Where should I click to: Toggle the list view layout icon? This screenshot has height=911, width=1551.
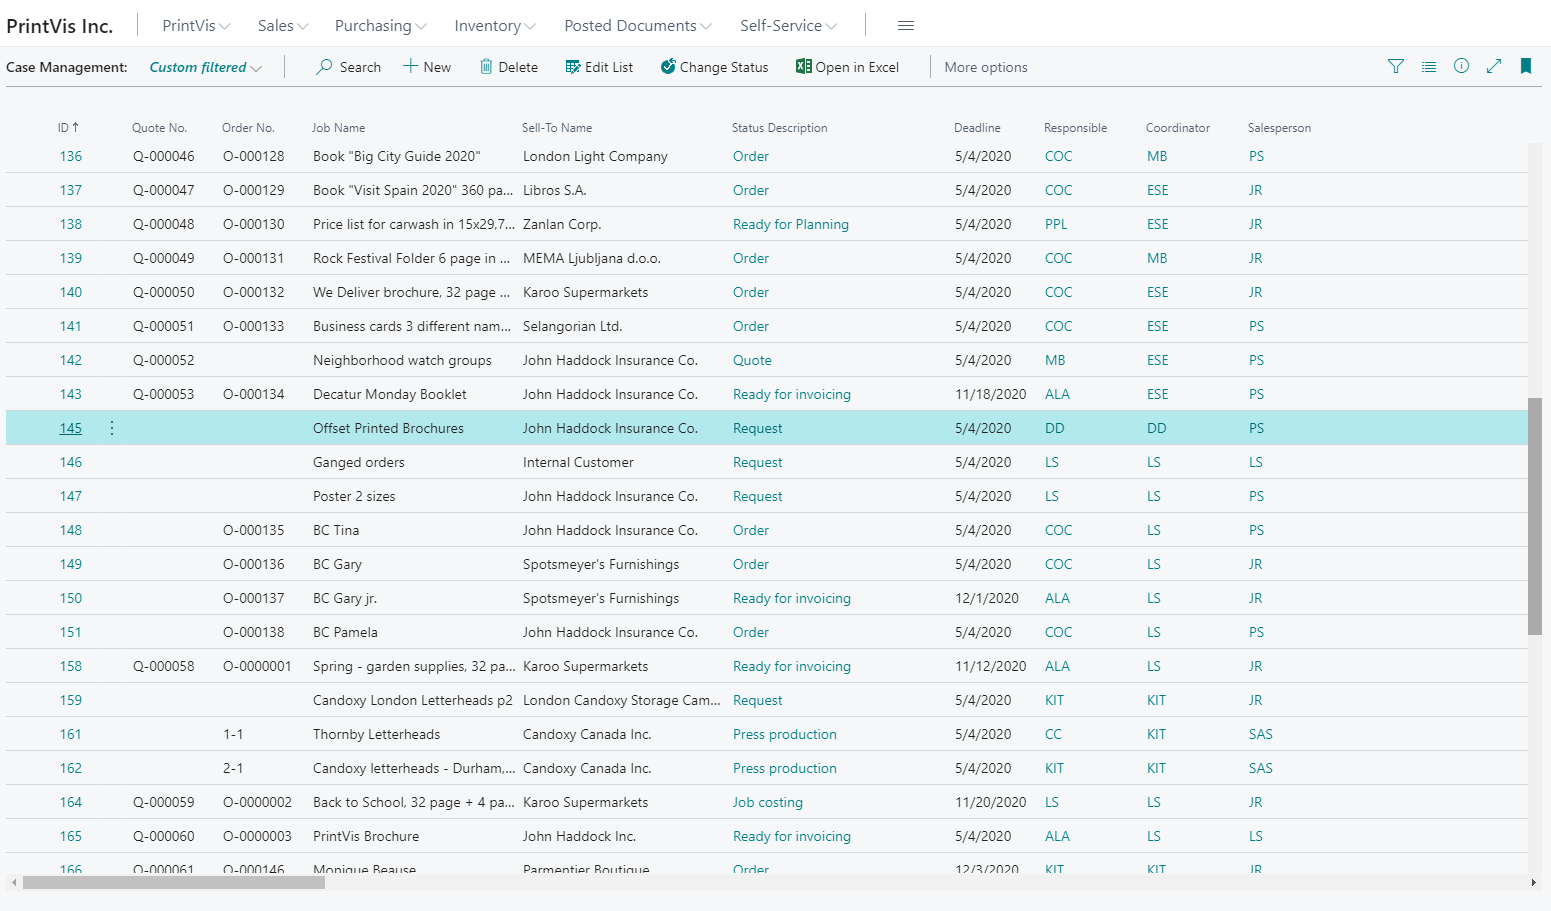click(x=1429, y=67)
